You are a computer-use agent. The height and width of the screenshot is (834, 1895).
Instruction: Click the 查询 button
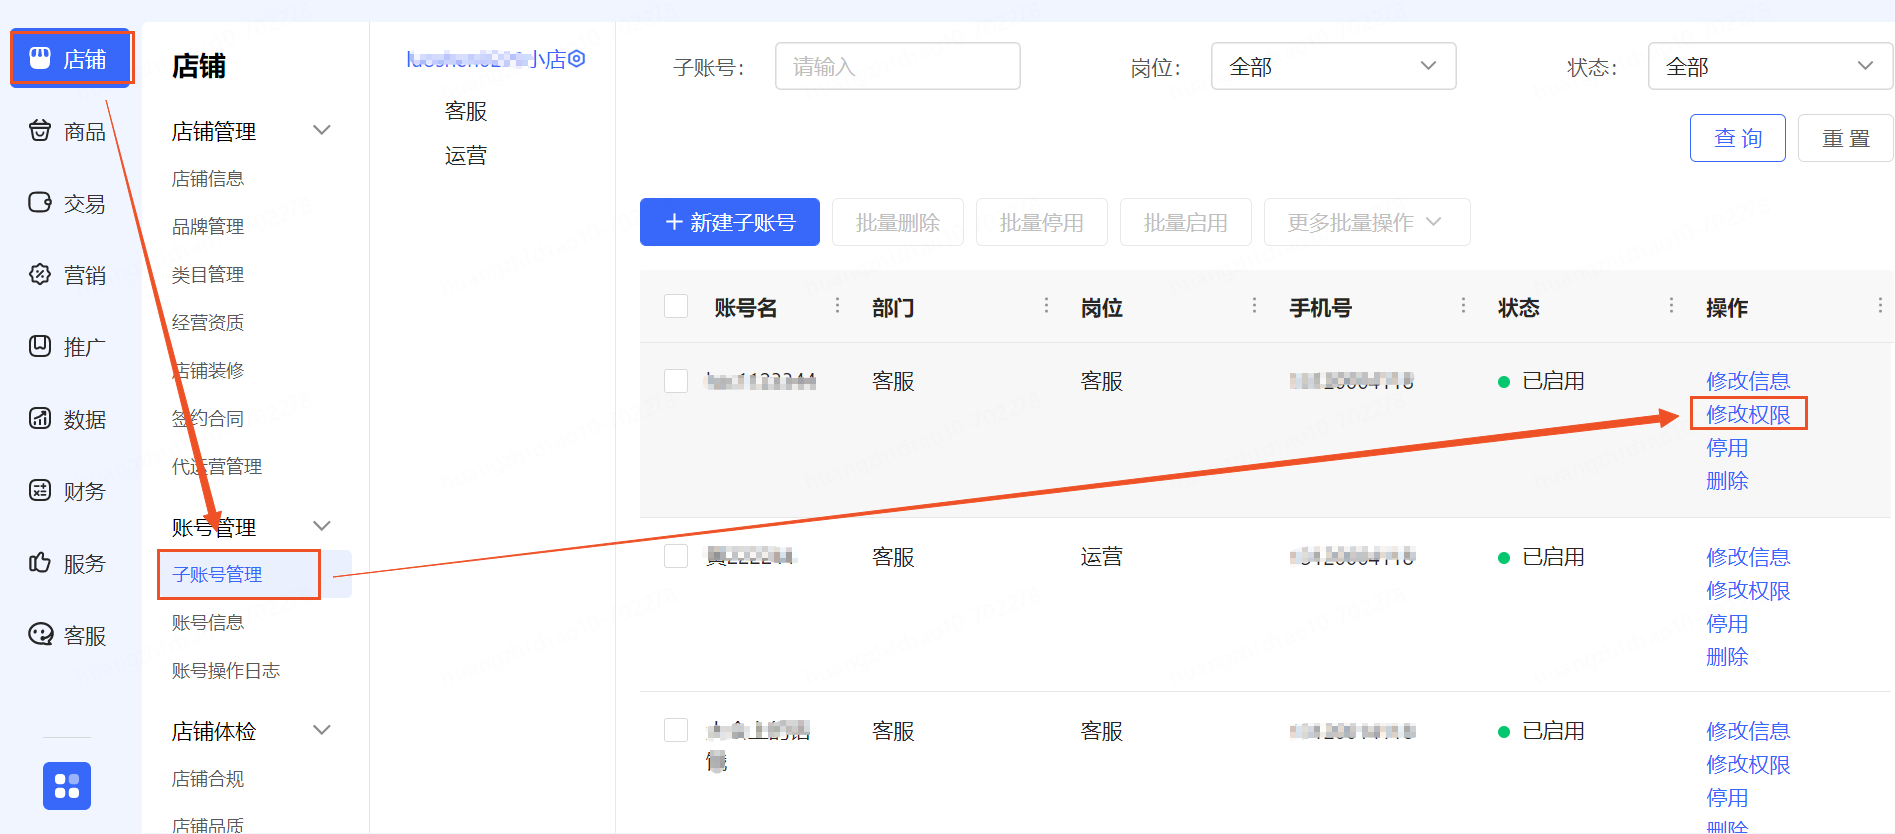(x=1738, y=138)
